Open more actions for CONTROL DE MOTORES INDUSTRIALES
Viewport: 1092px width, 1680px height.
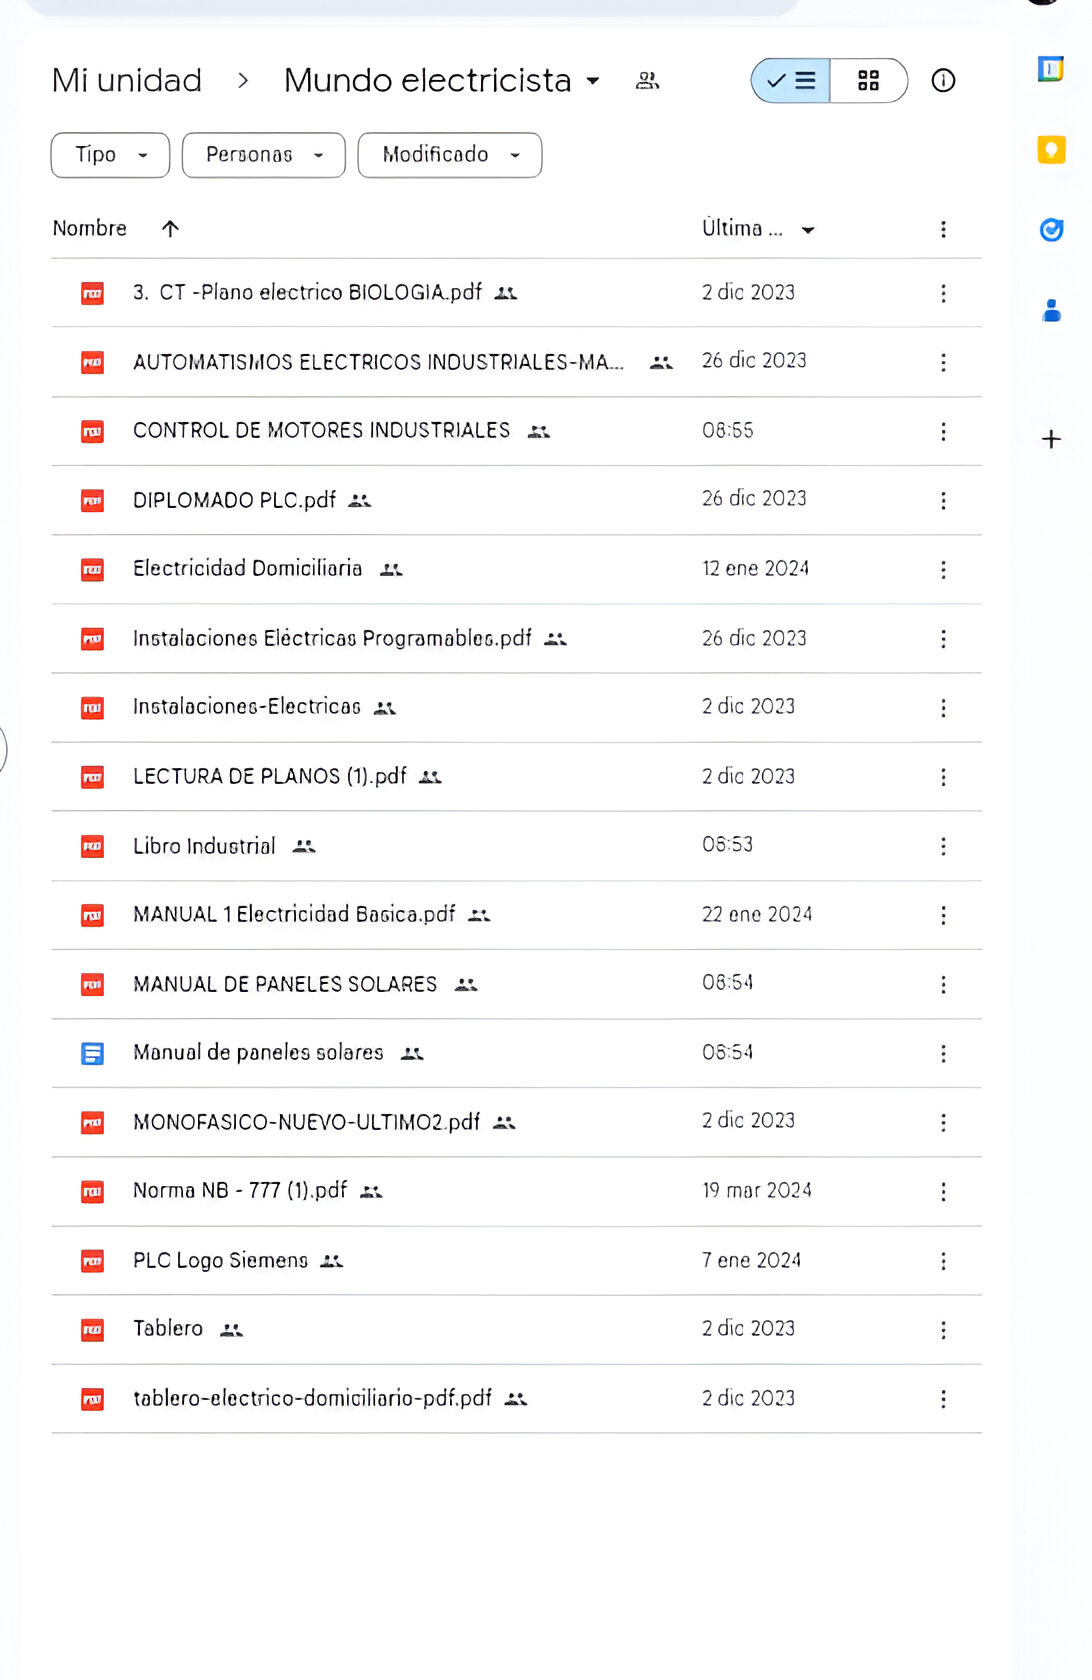(x=943, y=431)
